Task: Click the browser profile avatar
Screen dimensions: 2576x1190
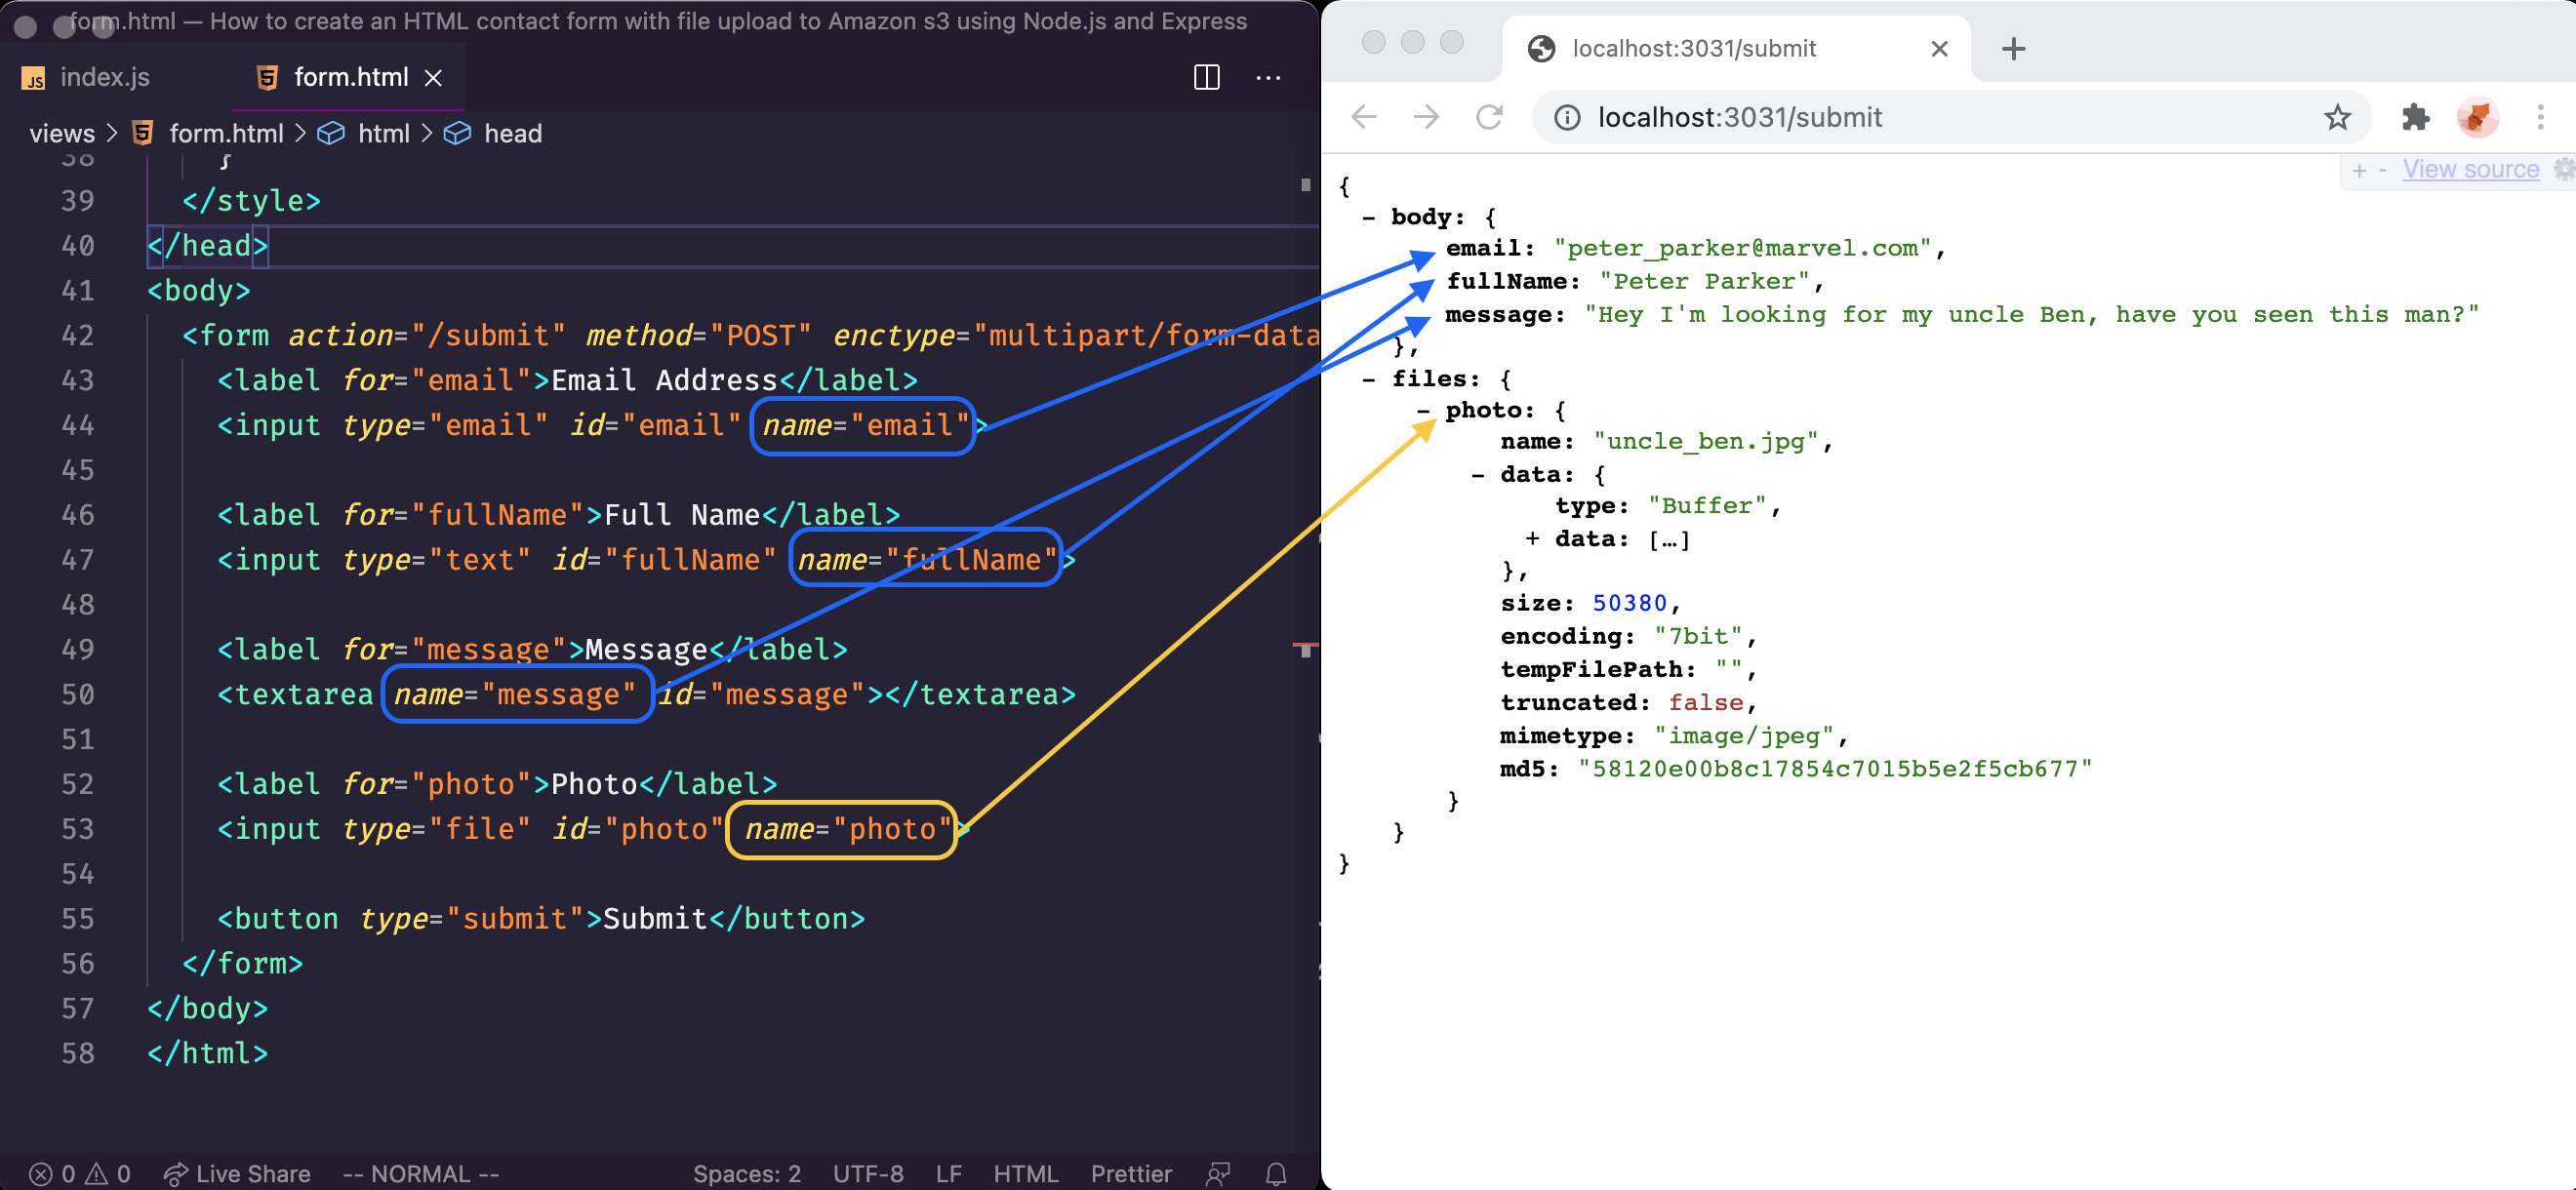Action: tap(2477, 117)
